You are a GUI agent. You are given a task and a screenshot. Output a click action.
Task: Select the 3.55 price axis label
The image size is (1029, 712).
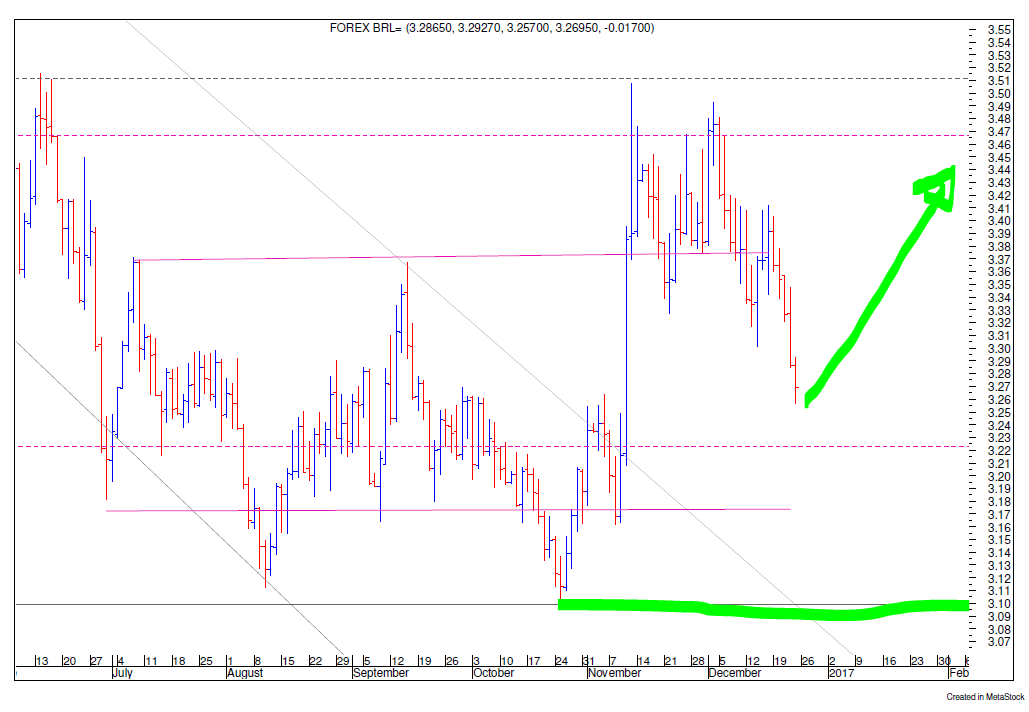pyautogui.click(x=999, y=30)
